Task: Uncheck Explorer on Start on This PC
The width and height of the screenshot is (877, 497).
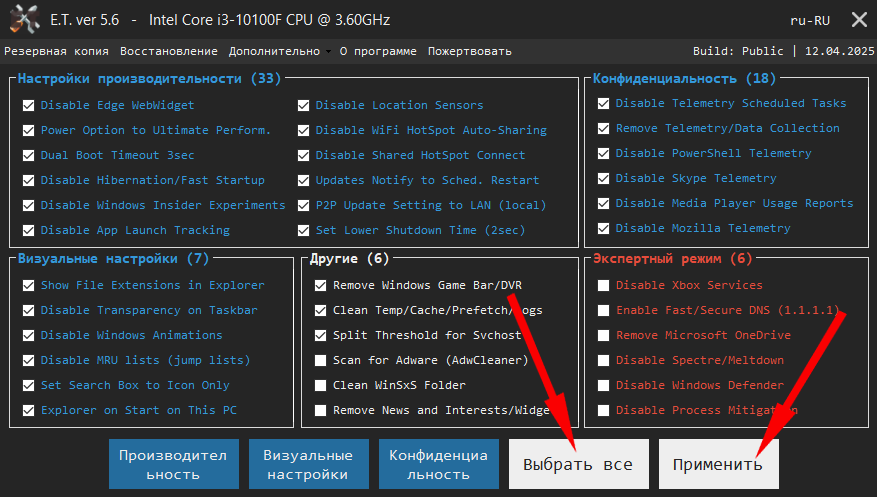Action: pyautogui.click(x=29, y=410)
